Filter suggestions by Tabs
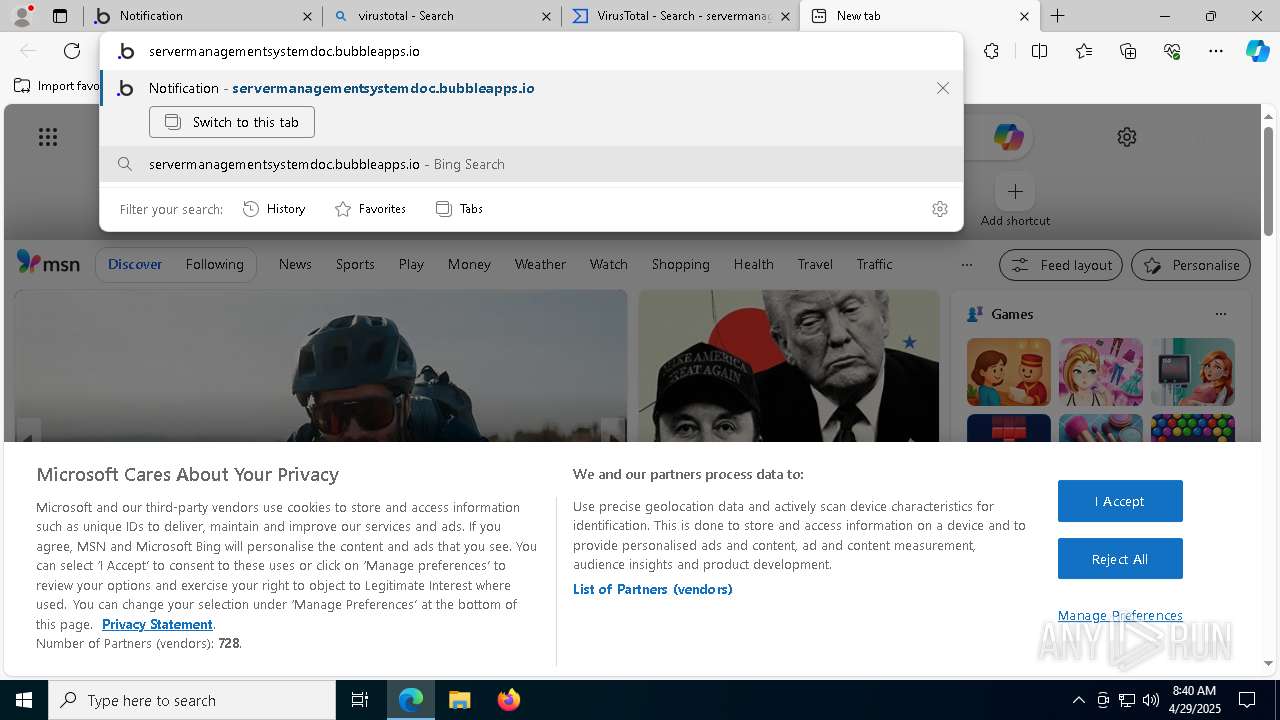This screenshot has height=720, width=1280. tap(459, 209)
